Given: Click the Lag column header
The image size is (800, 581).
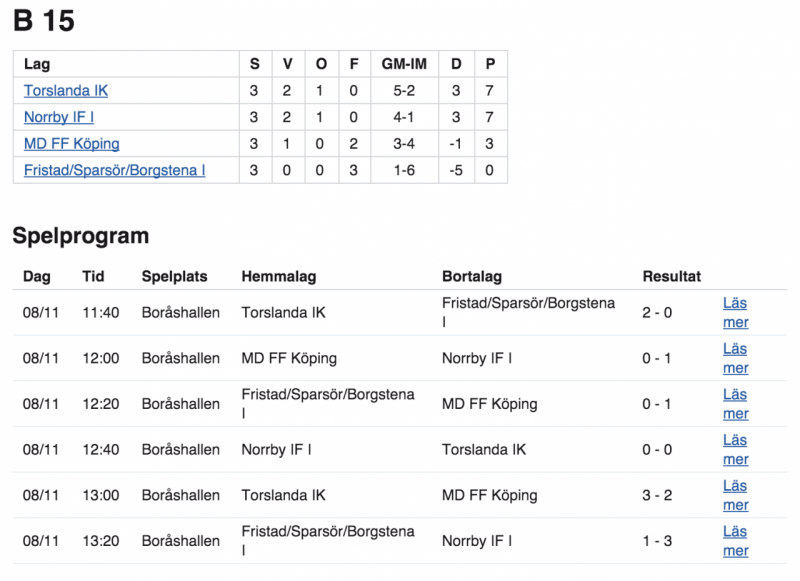Looking at the screenshot, I should 37,64.
